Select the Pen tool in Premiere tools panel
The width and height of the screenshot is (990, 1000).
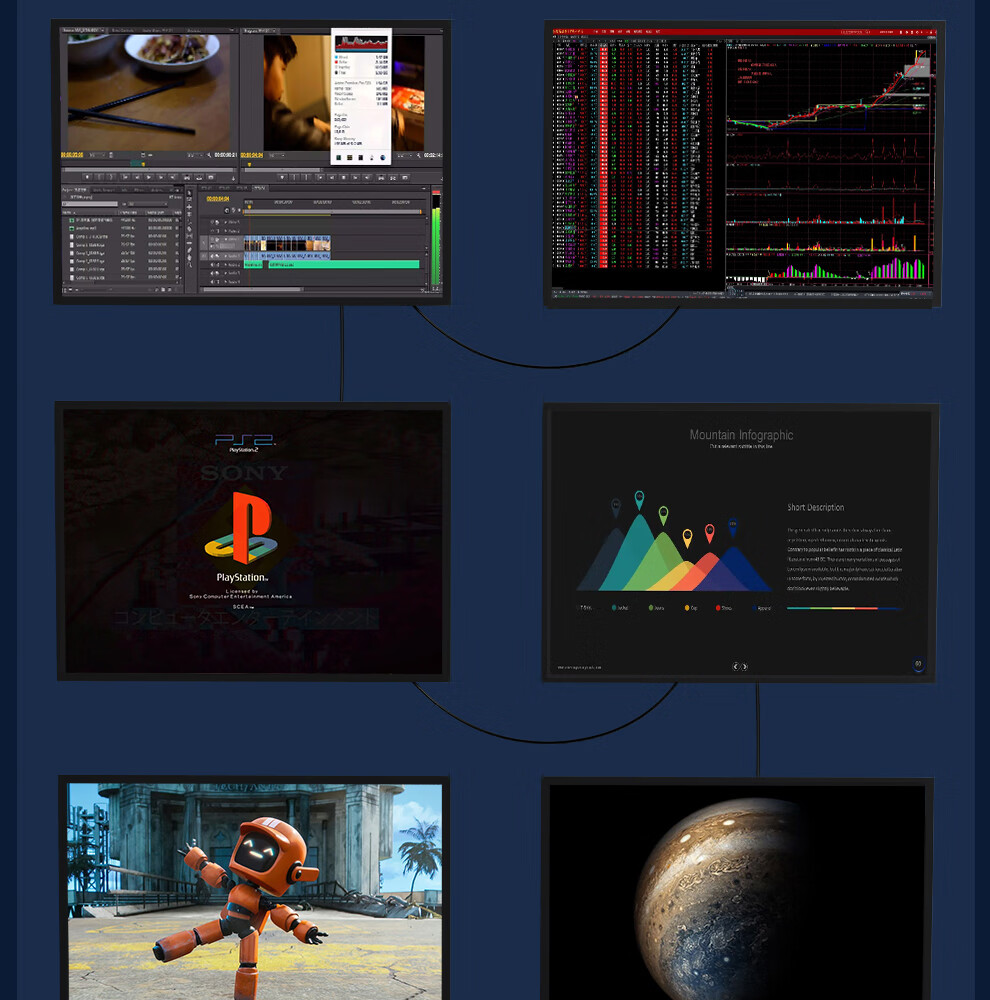189,250
